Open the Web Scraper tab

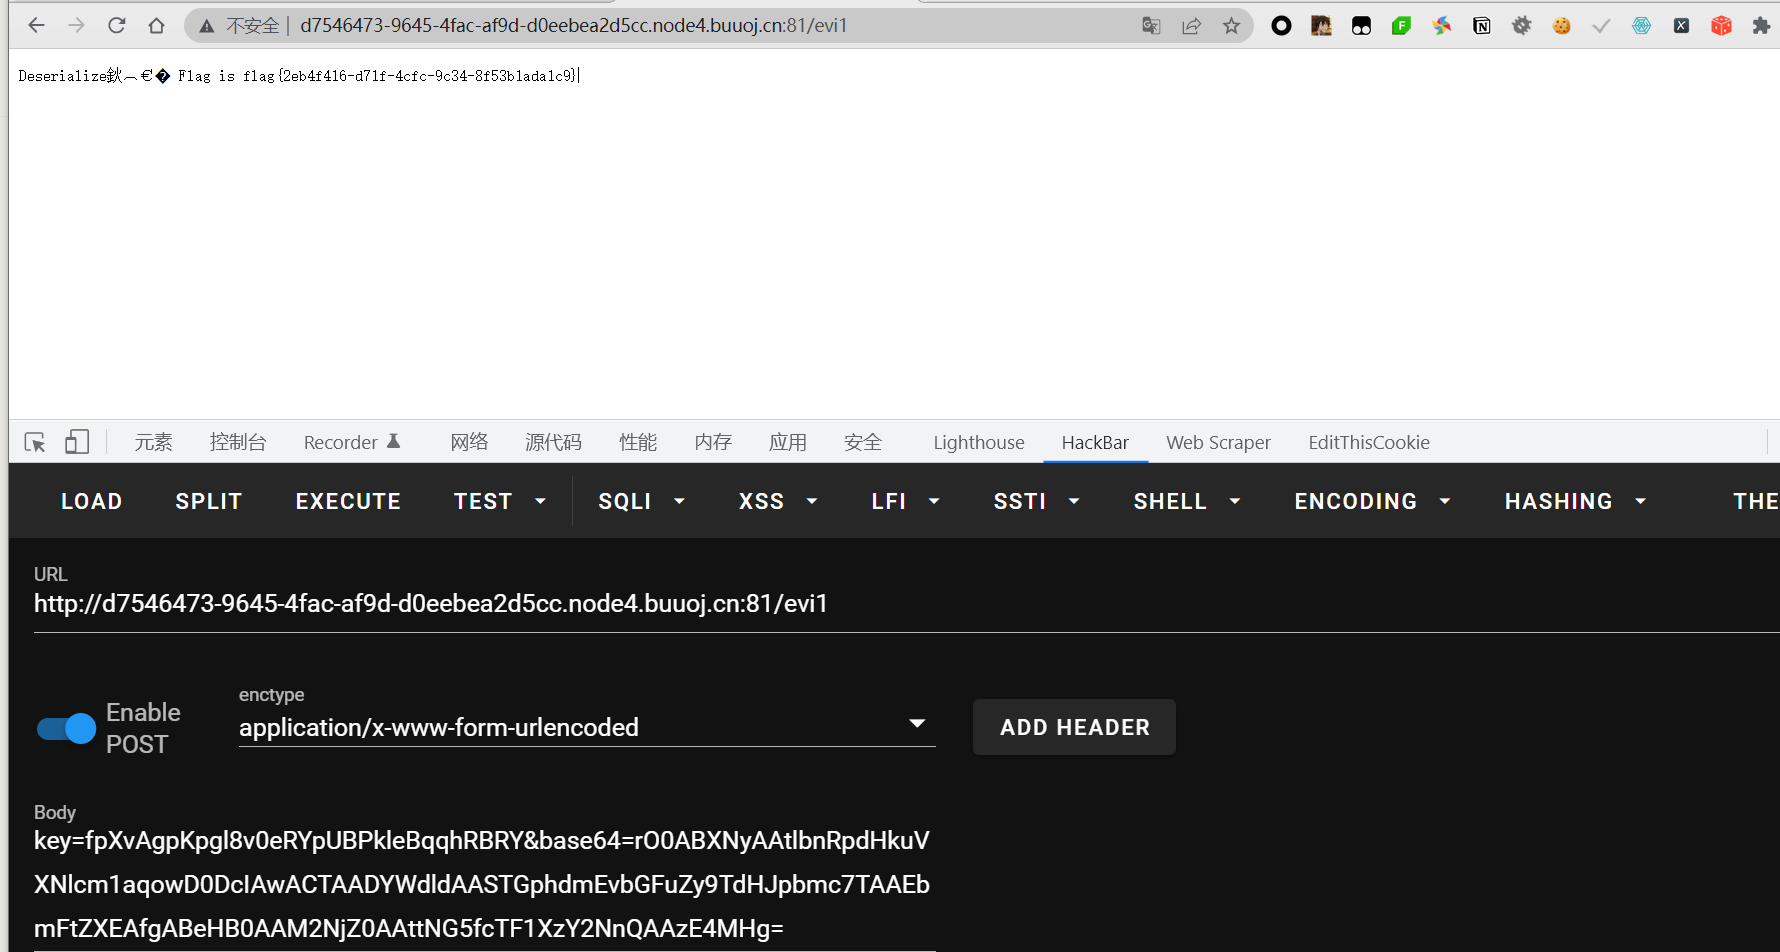(1218, 442)
